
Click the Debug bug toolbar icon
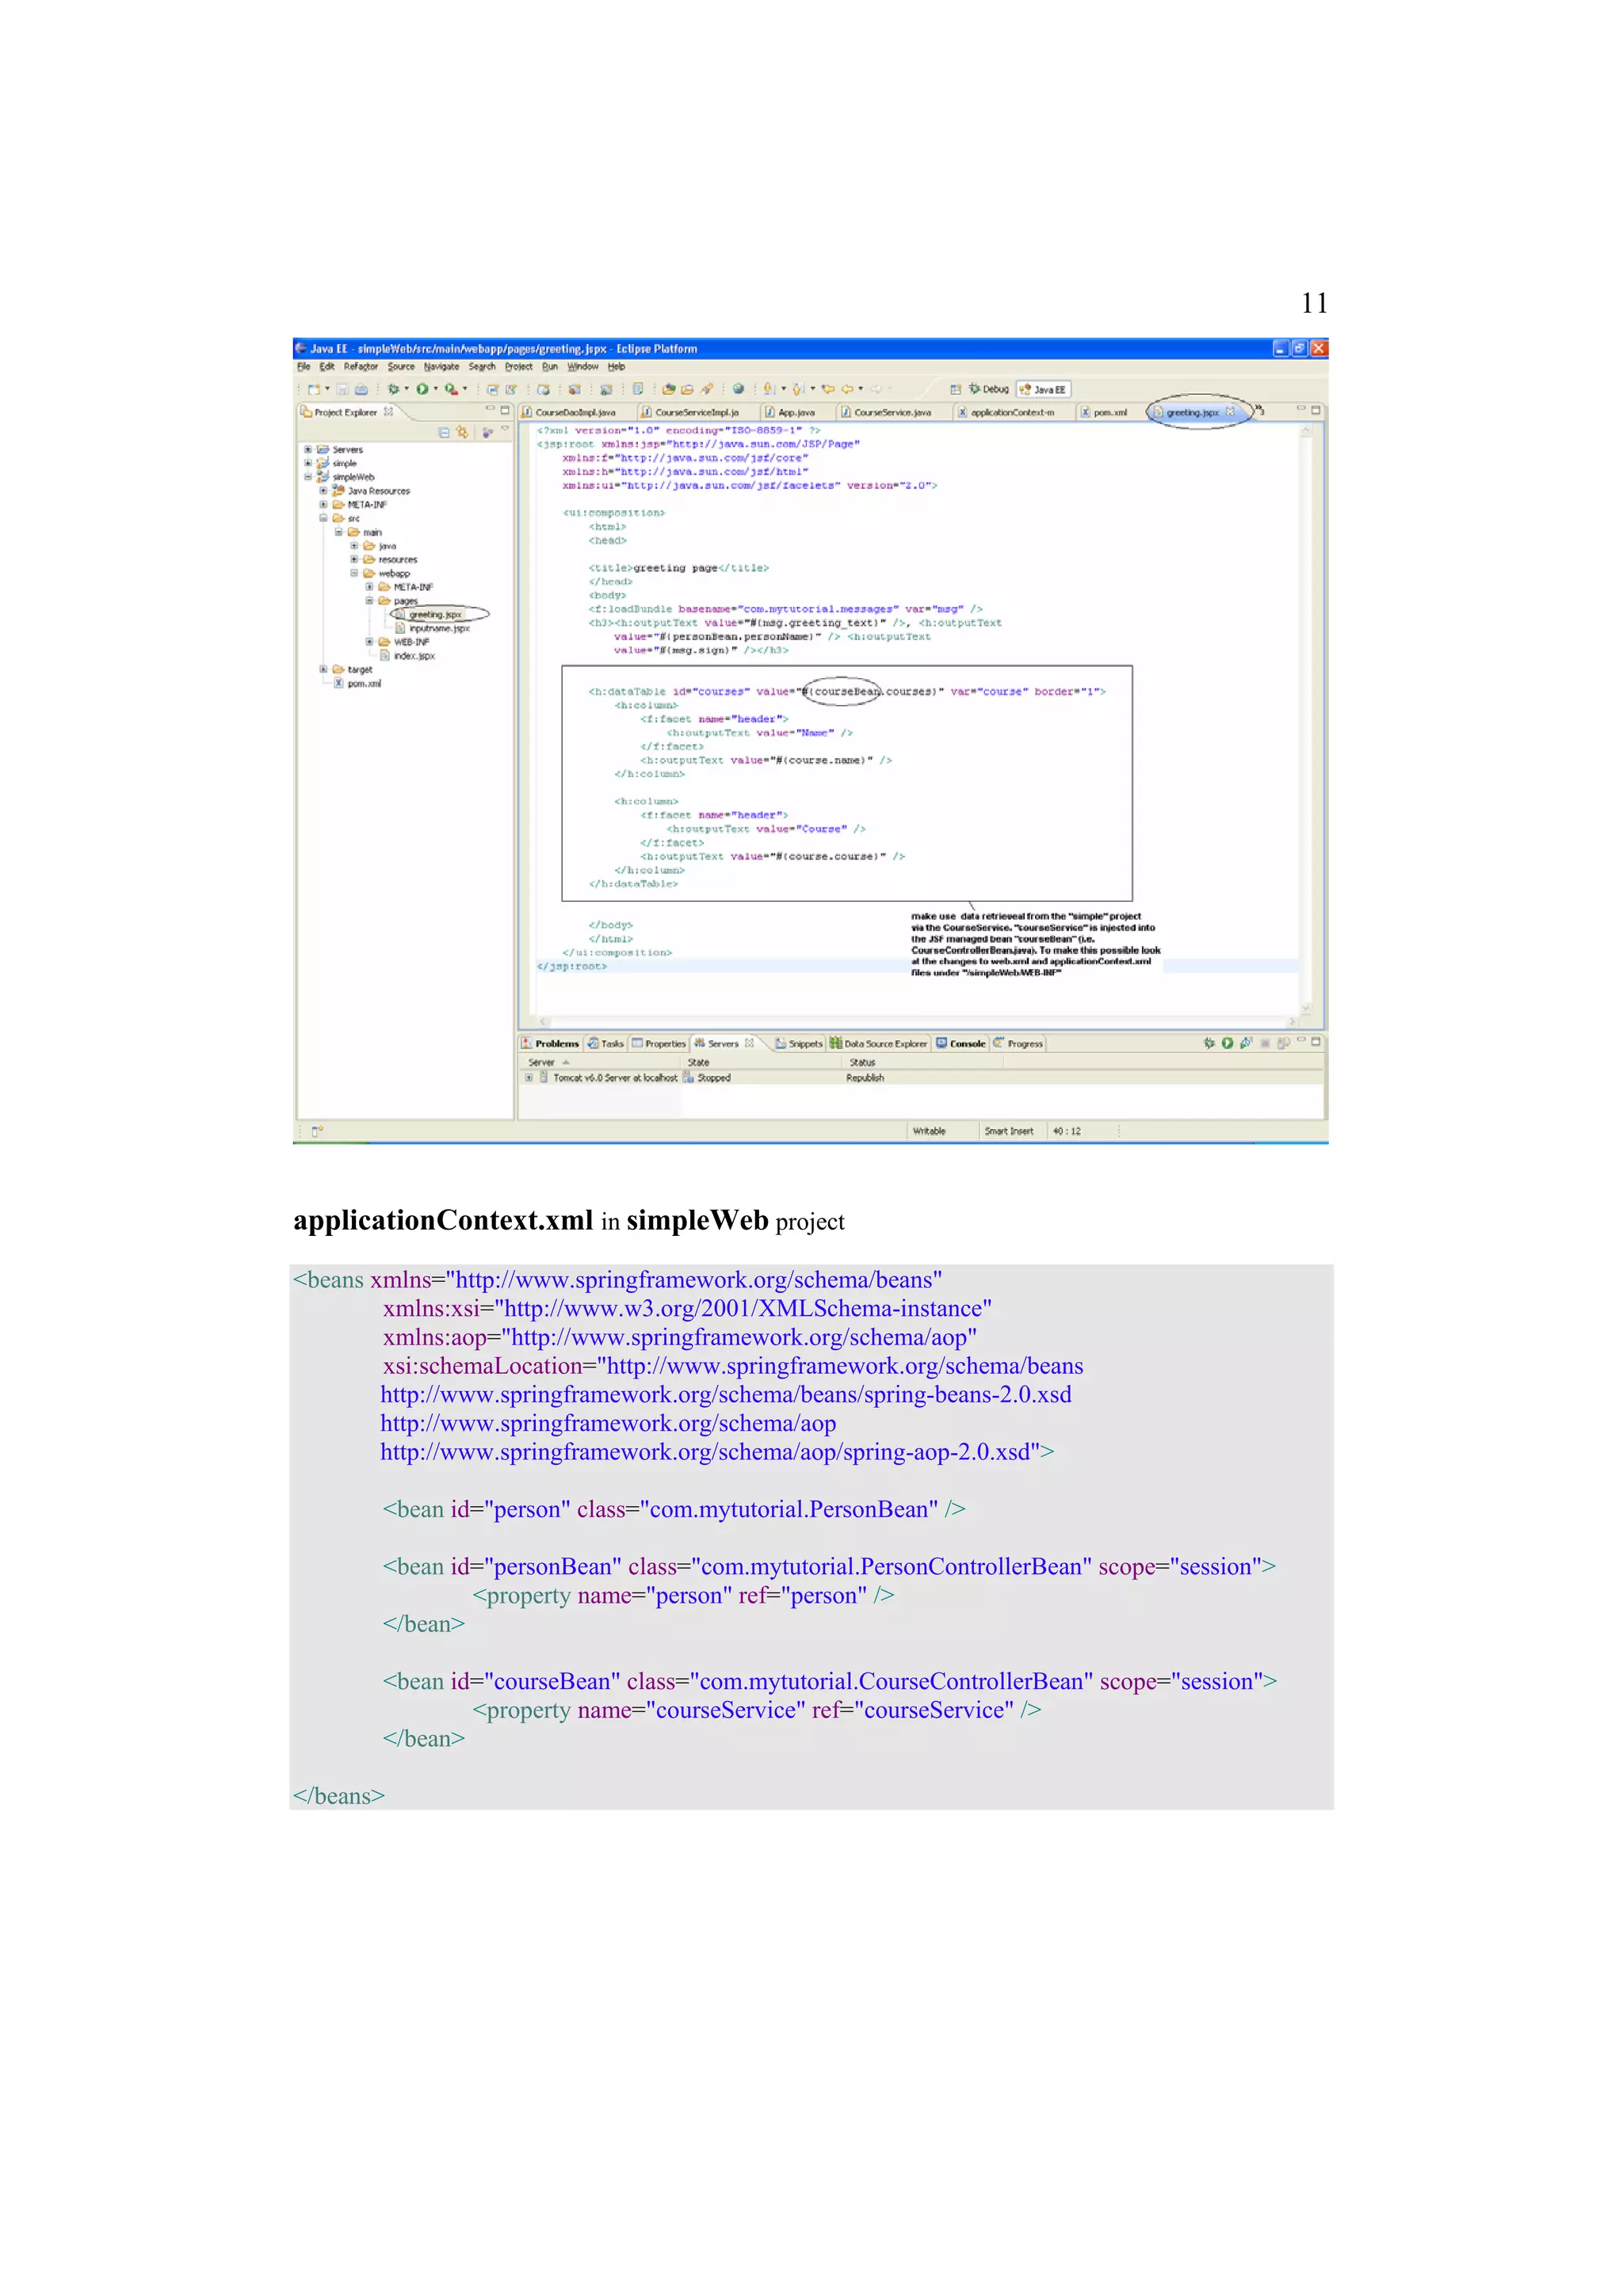click(394, 389)
